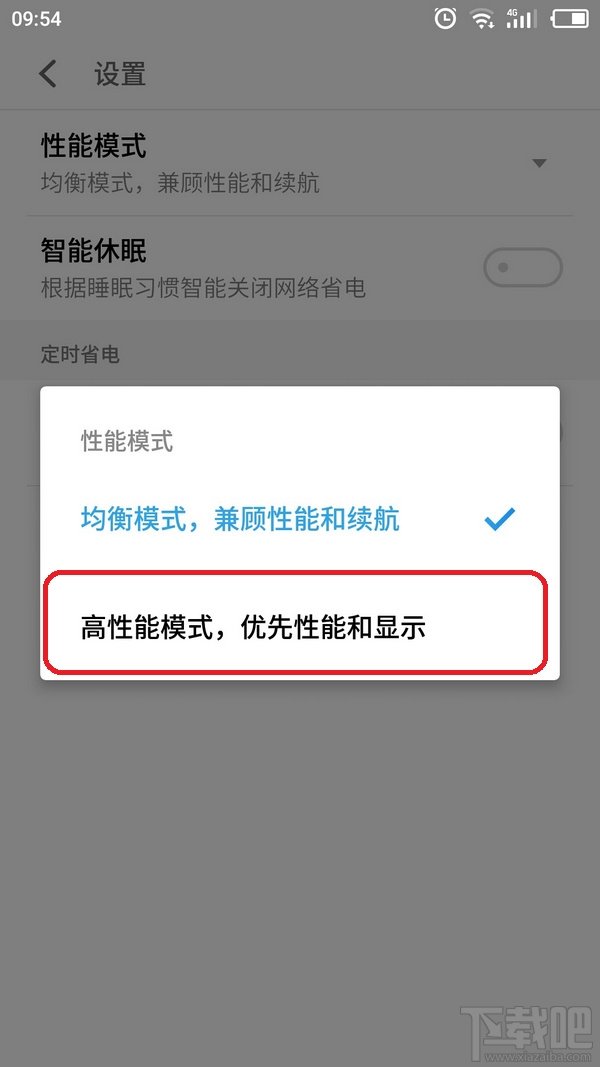This screenshot has width=600, height=1067.
Task: Select 均衡模式，兼顾性能和续航 option
Action: coord(300,519)
